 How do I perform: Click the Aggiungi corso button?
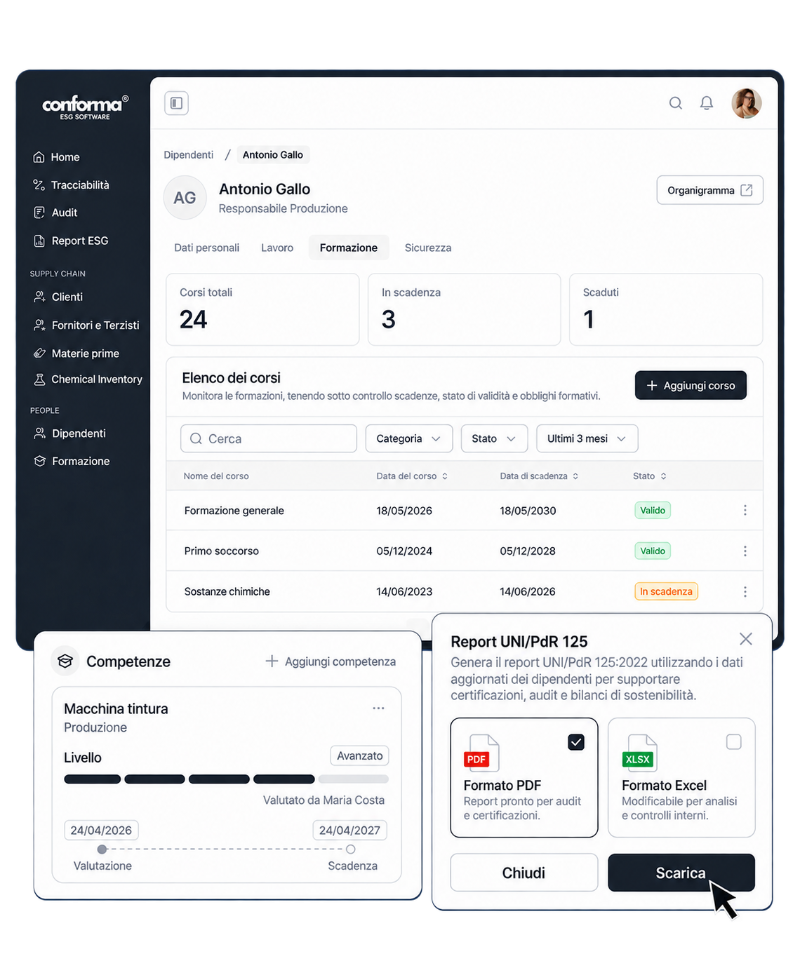click(690, 385)
